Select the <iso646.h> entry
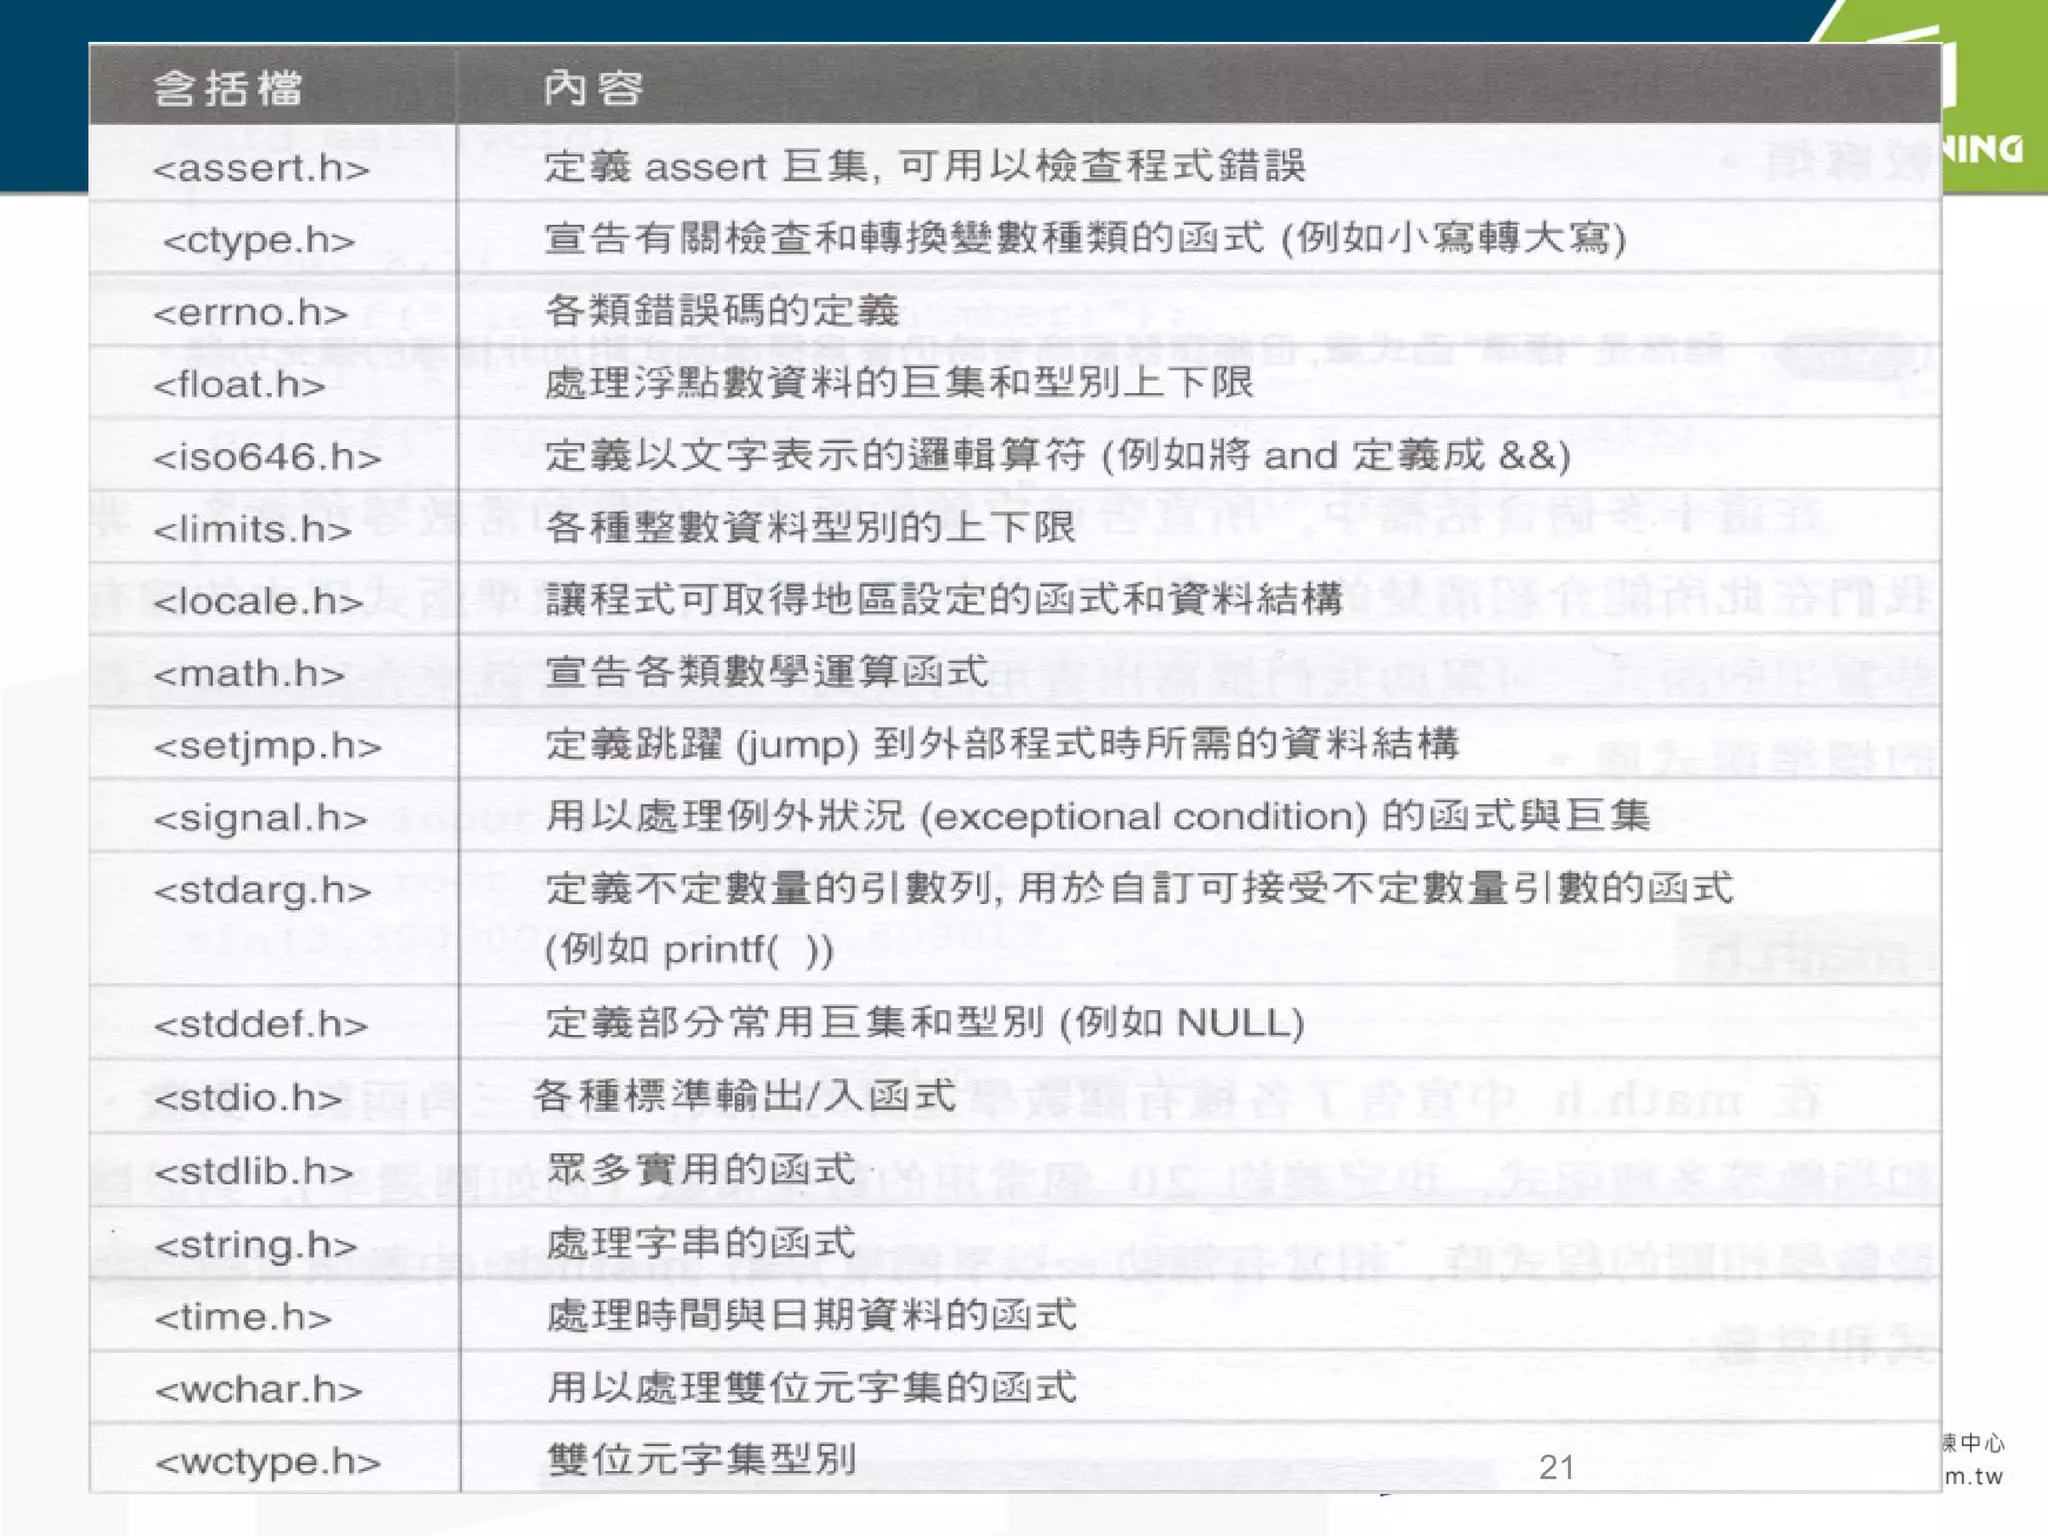Image resolution: width=2048 pixels, height=1536 pixels. click(267, 458)
